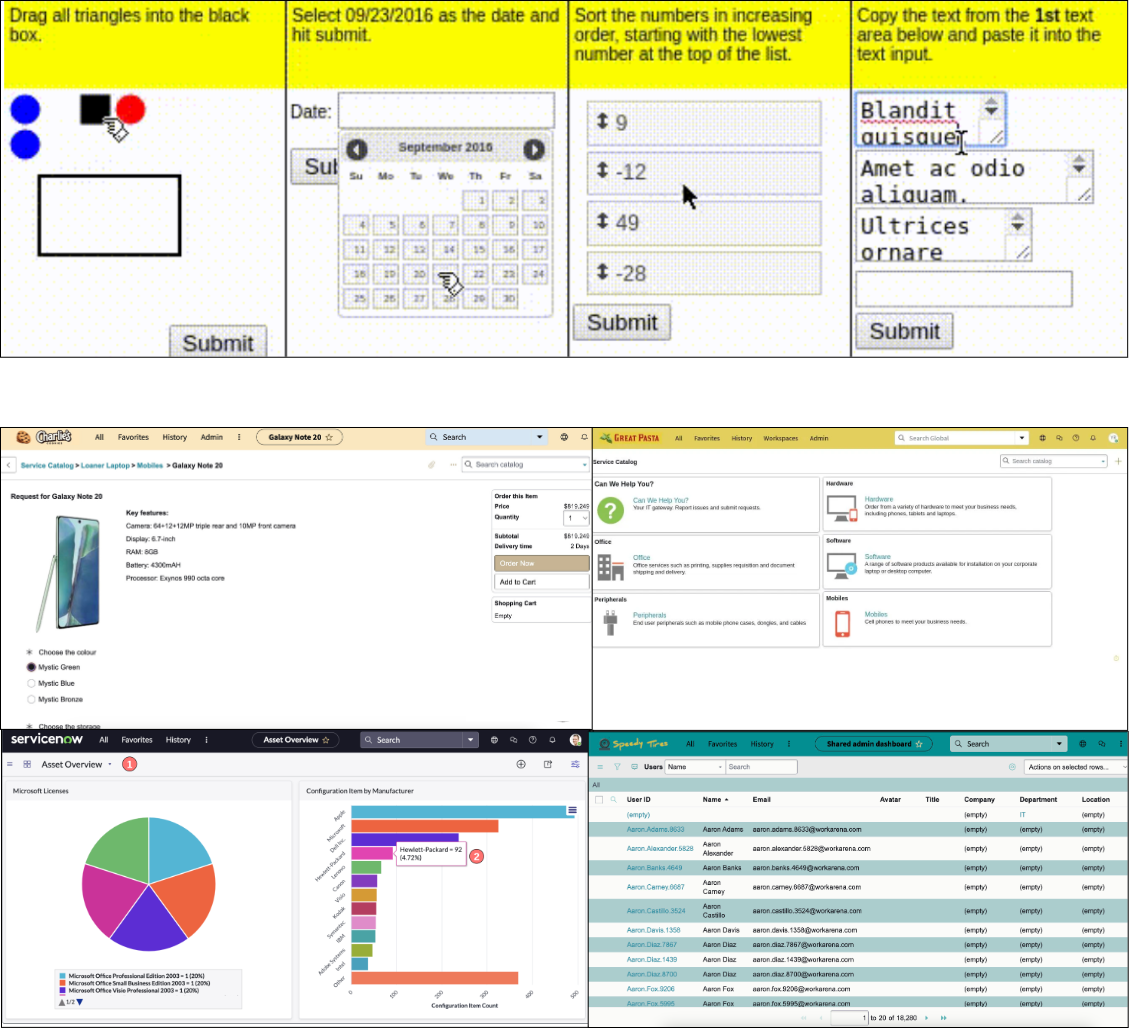Open notifications bell in Great Pasta header
This screenshot has width=1129, height=1028.
pyautogui.click(x=1093, y=438)
